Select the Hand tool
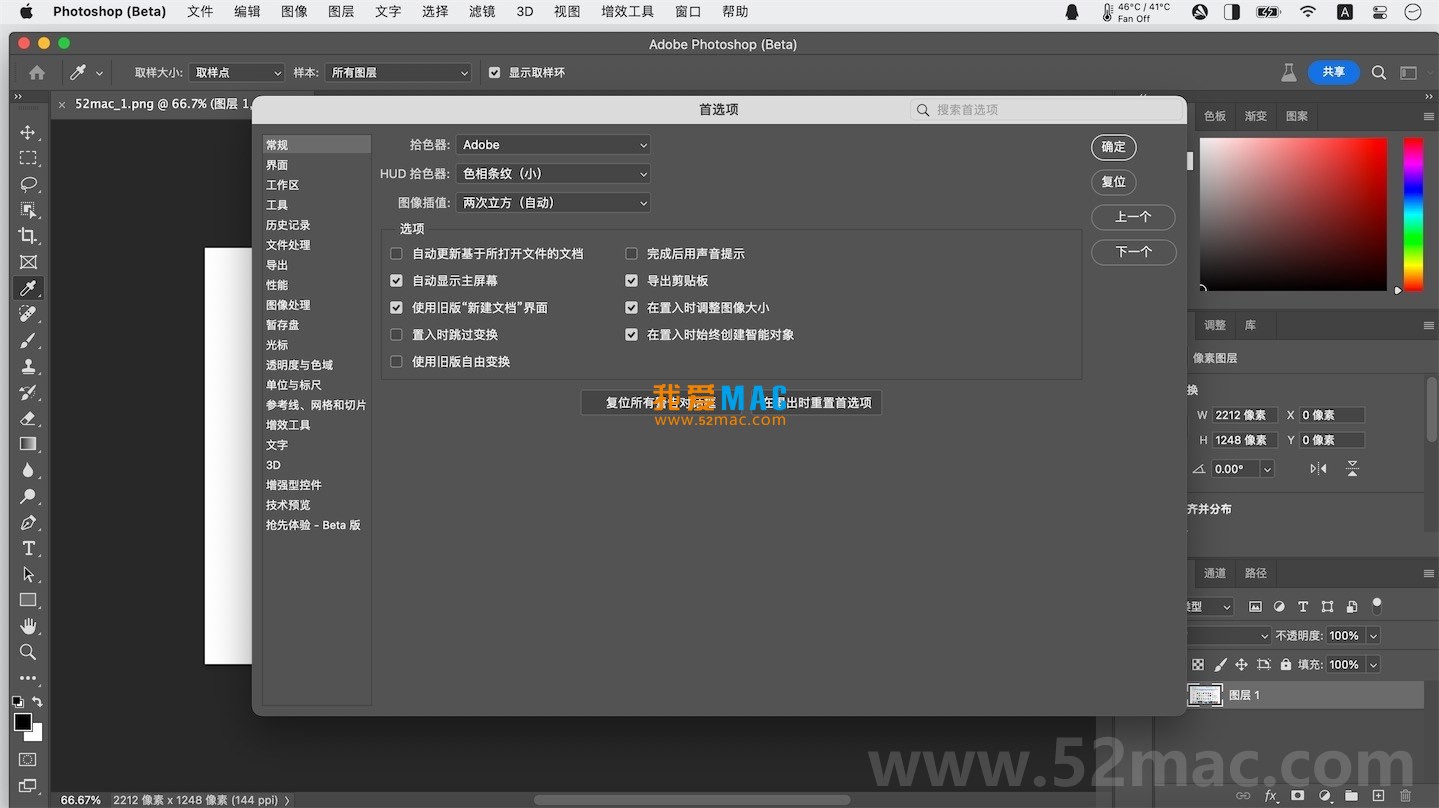Screen dimensions: 1439x808 point(28,626)
